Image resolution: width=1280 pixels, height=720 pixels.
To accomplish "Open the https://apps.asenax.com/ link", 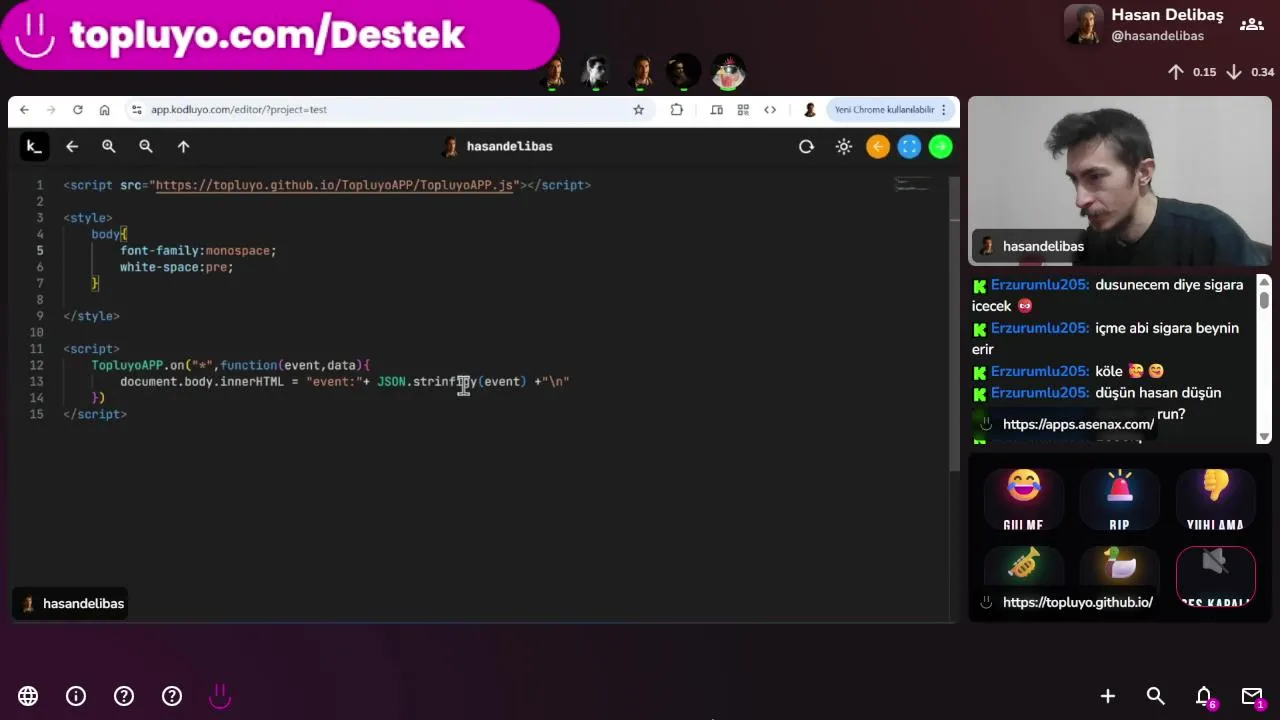I will pos(1078,424).
